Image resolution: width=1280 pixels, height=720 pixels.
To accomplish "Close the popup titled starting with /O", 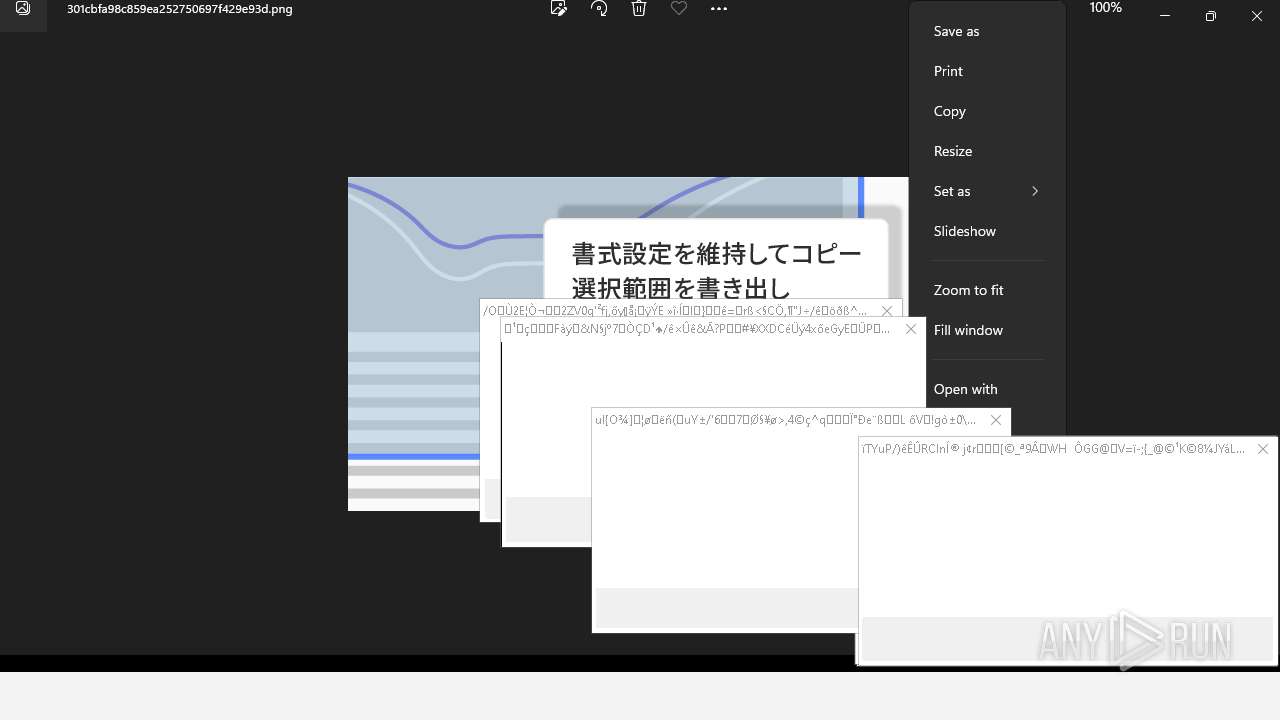I will [x=887, y=311].
